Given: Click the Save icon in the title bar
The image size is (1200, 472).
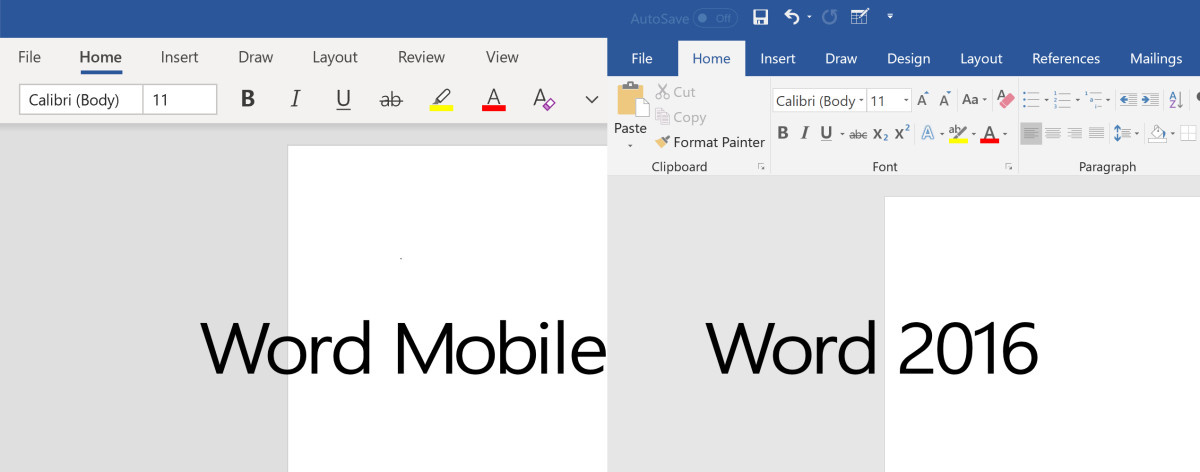Looking at the screenshot, I should pyautogui.click(x=760, y=17).
